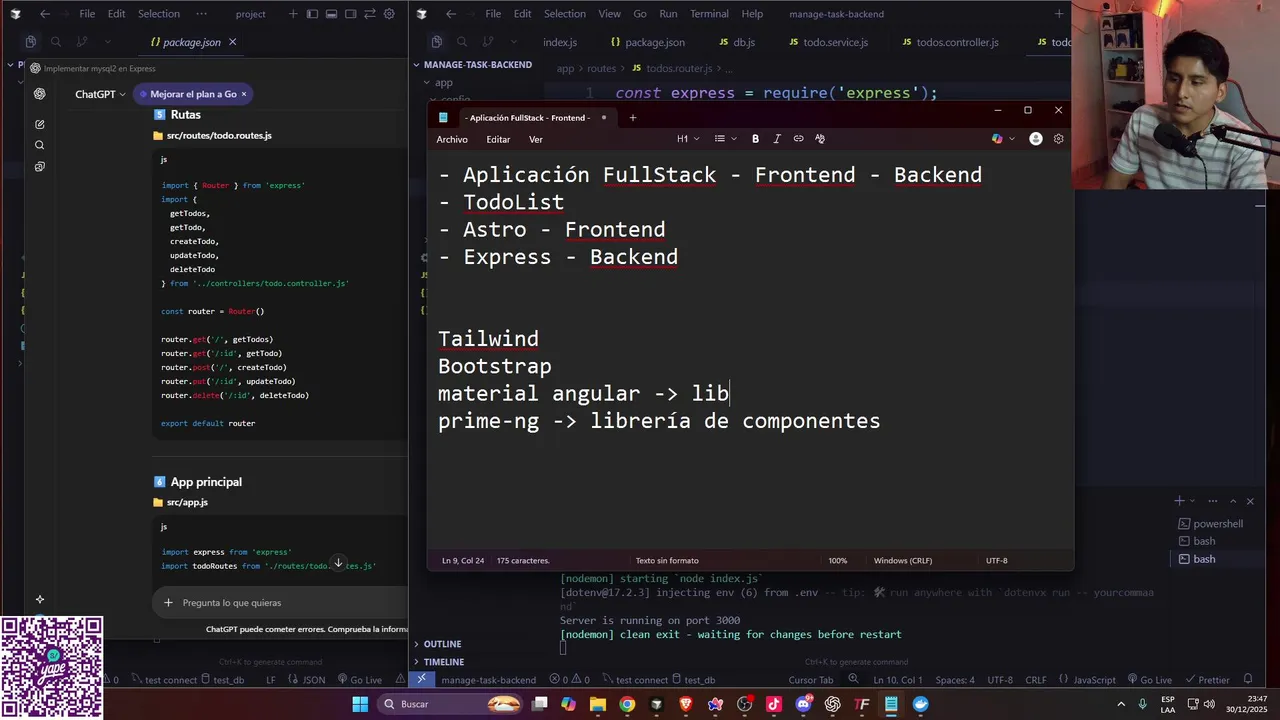Clear formatting icon in Notepad toolbar
Screen dimensions: 1280x720
[820, 139]
